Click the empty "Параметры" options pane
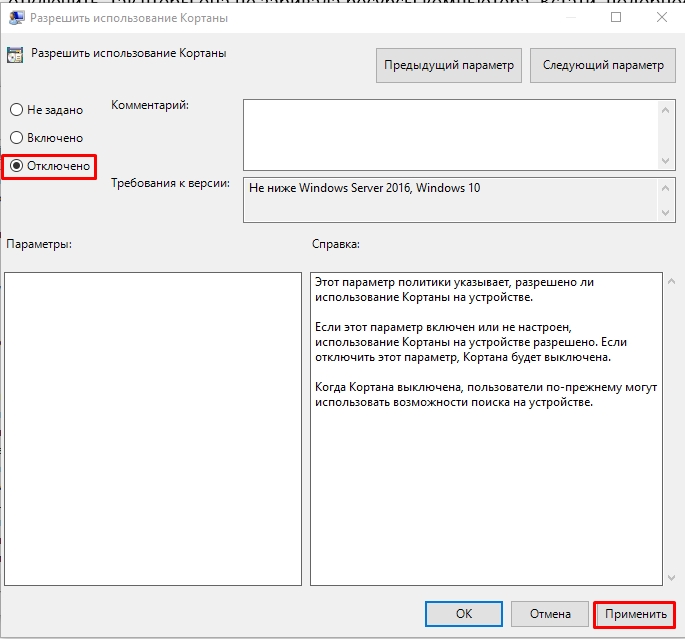 (153, 429)
